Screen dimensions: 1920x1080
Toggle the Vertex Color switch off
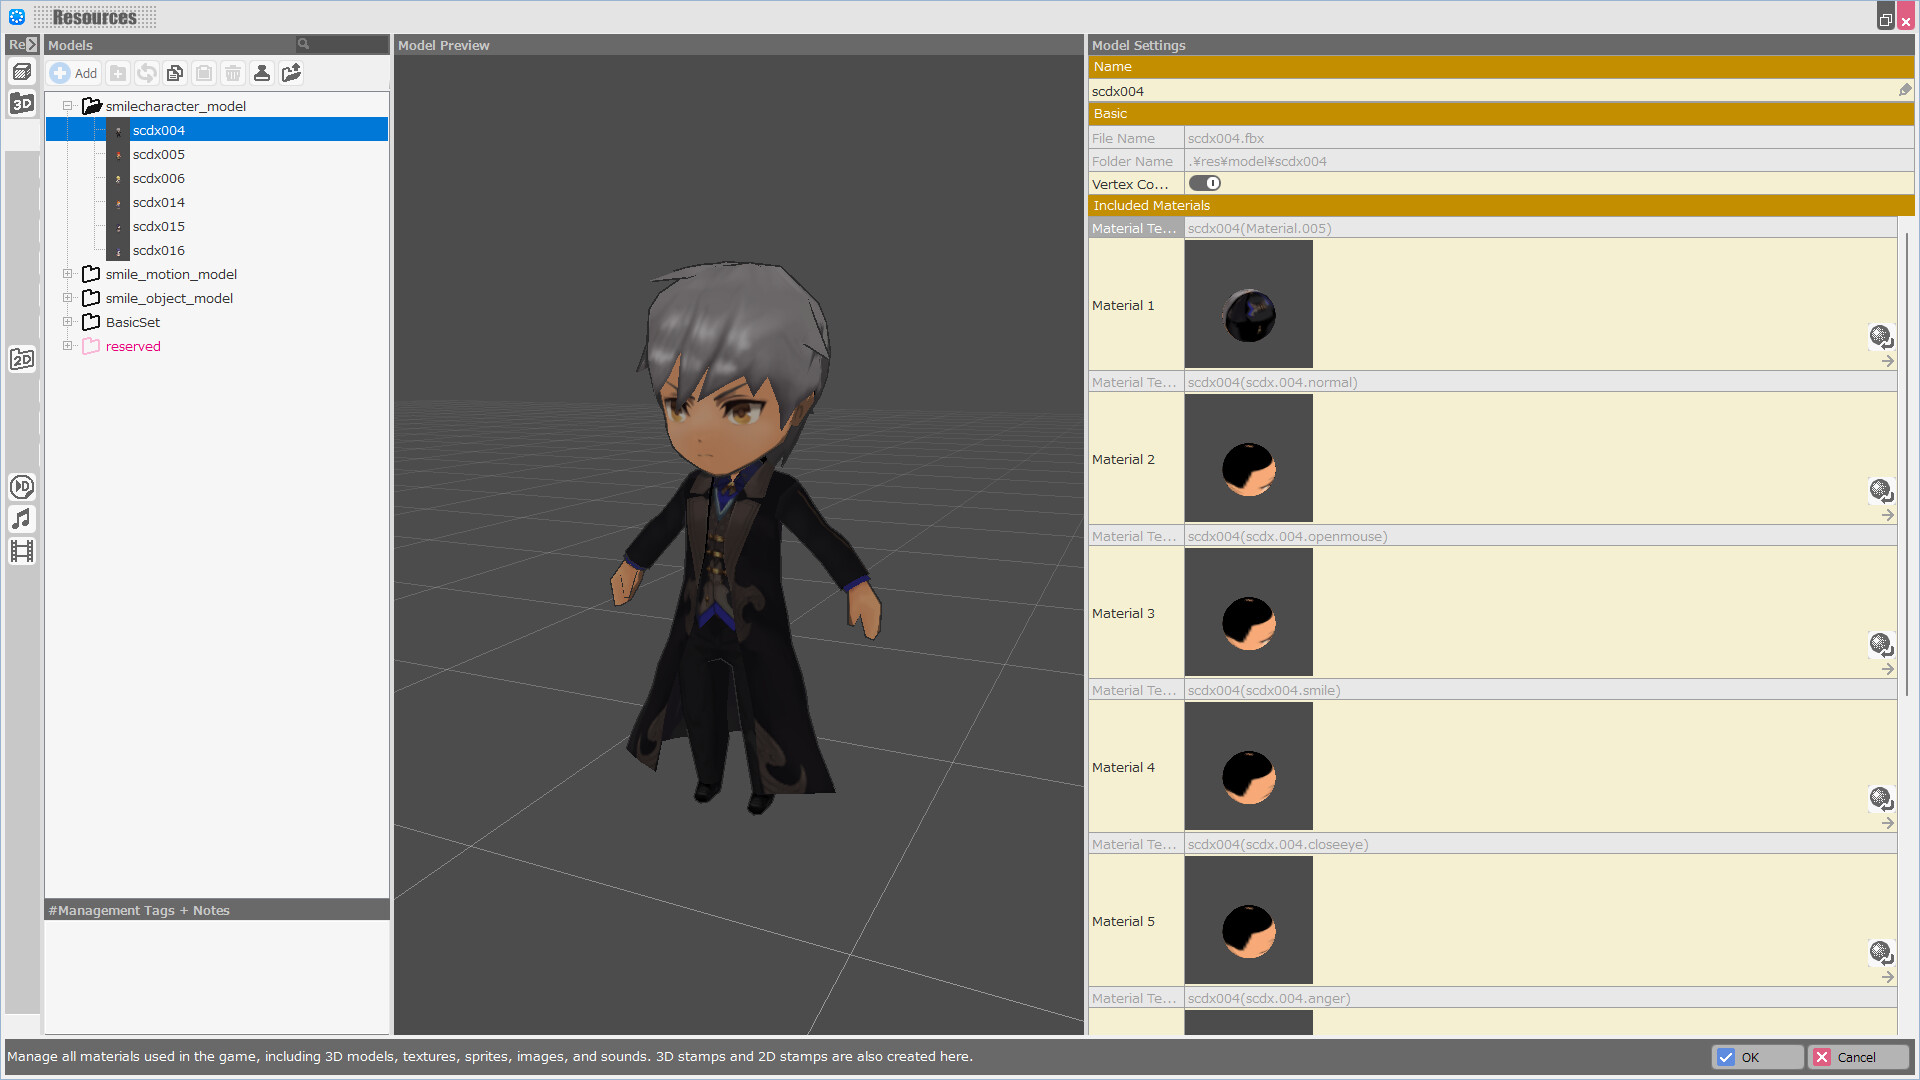pyautogui.click(x=1204, y=183)
